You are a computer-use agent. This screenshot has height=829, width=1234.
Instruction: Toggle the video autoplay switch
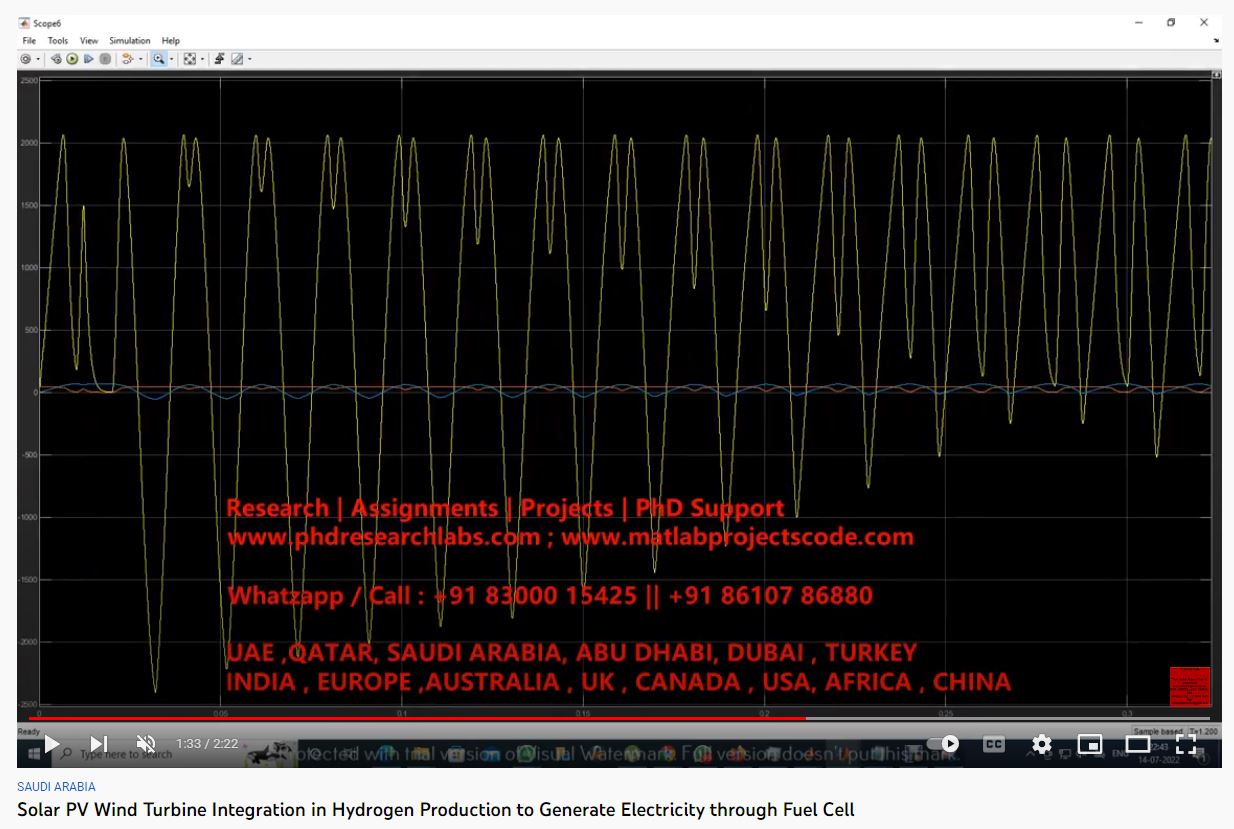tap(944, 744)
